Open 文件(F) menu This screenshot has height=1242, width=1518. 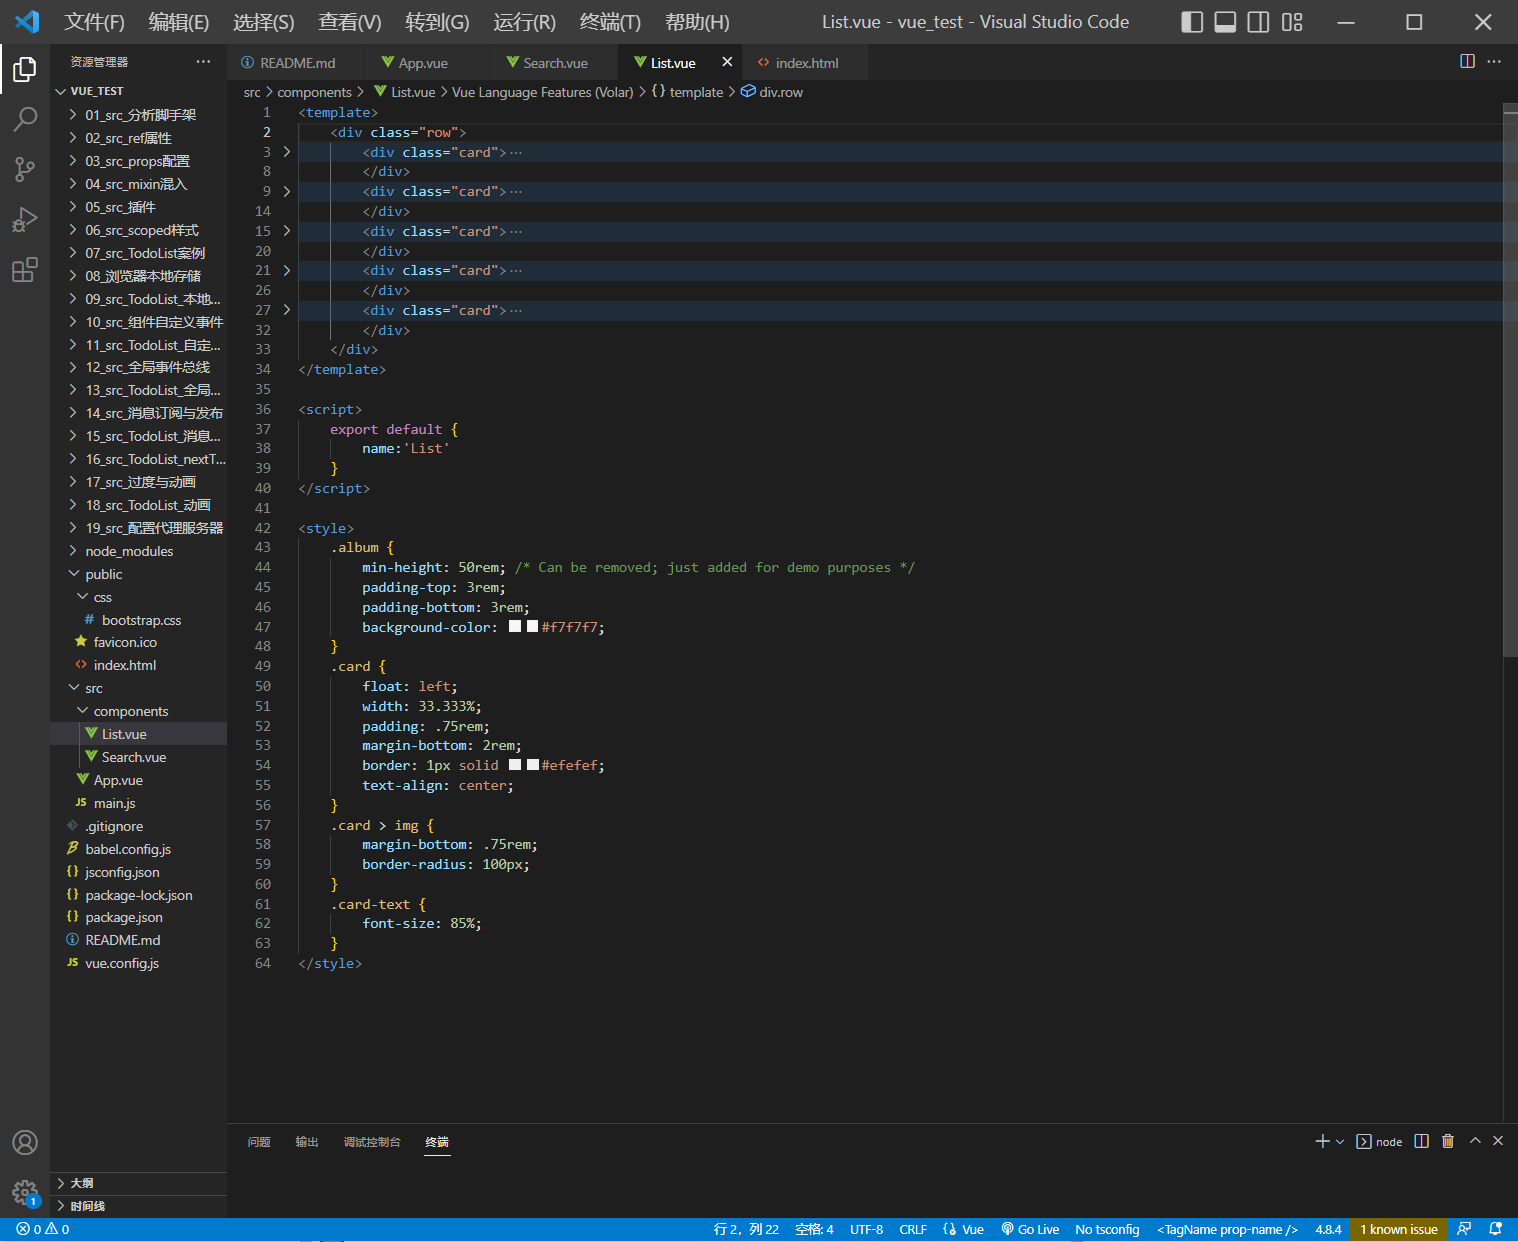[x=95, y=22]
